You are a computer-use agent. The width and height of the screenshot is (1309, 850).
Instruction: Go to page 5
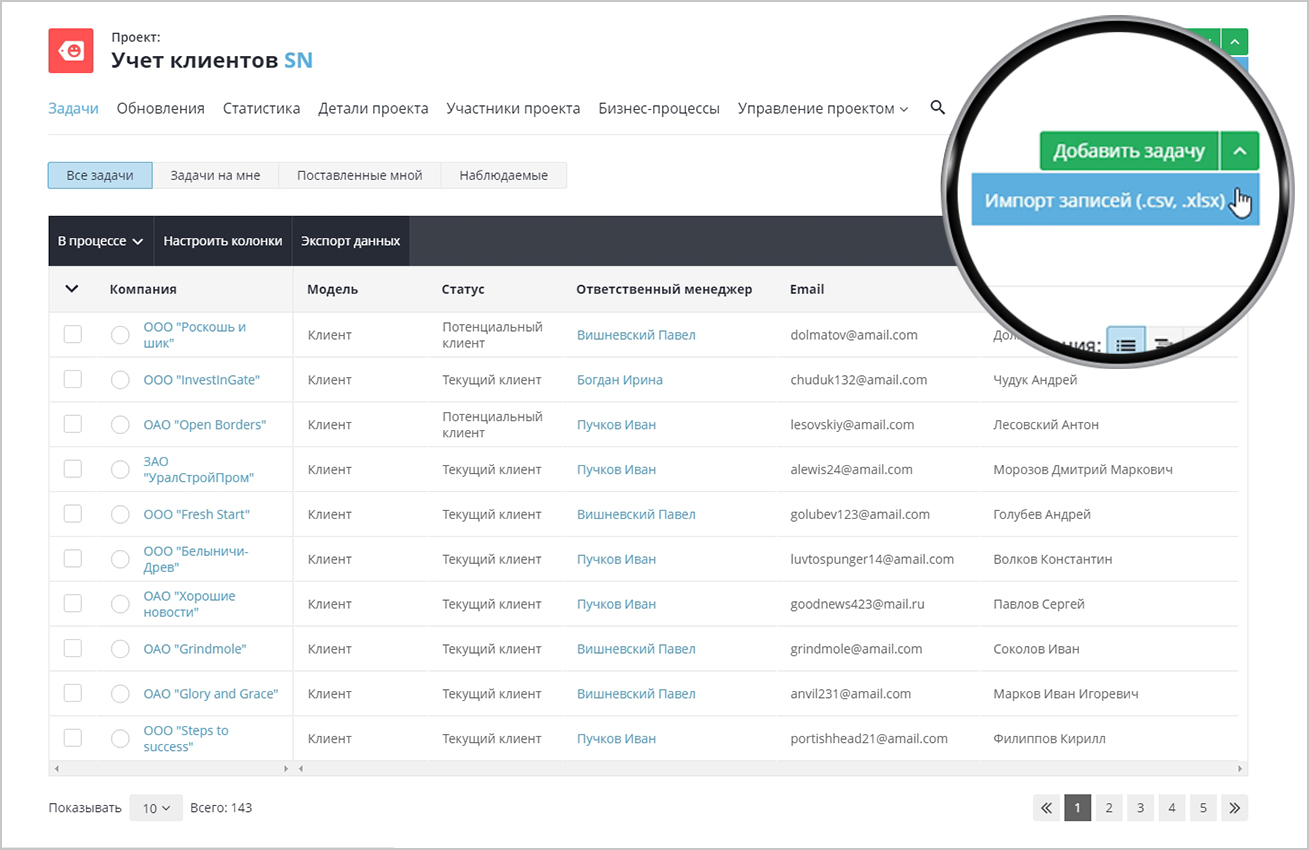coord(1203,808)
